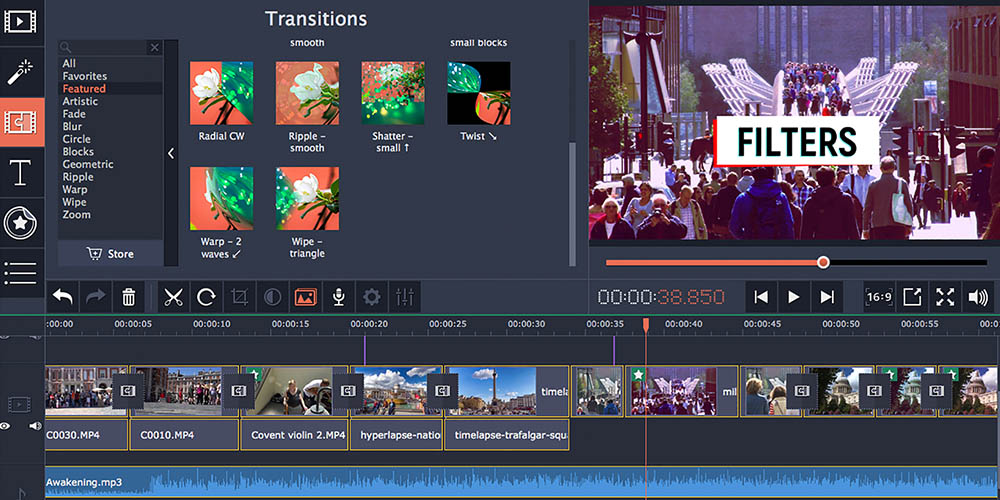Select the Ripple category
The width and height of the screenshot is (1000, 500).
[x=78, y=177]
